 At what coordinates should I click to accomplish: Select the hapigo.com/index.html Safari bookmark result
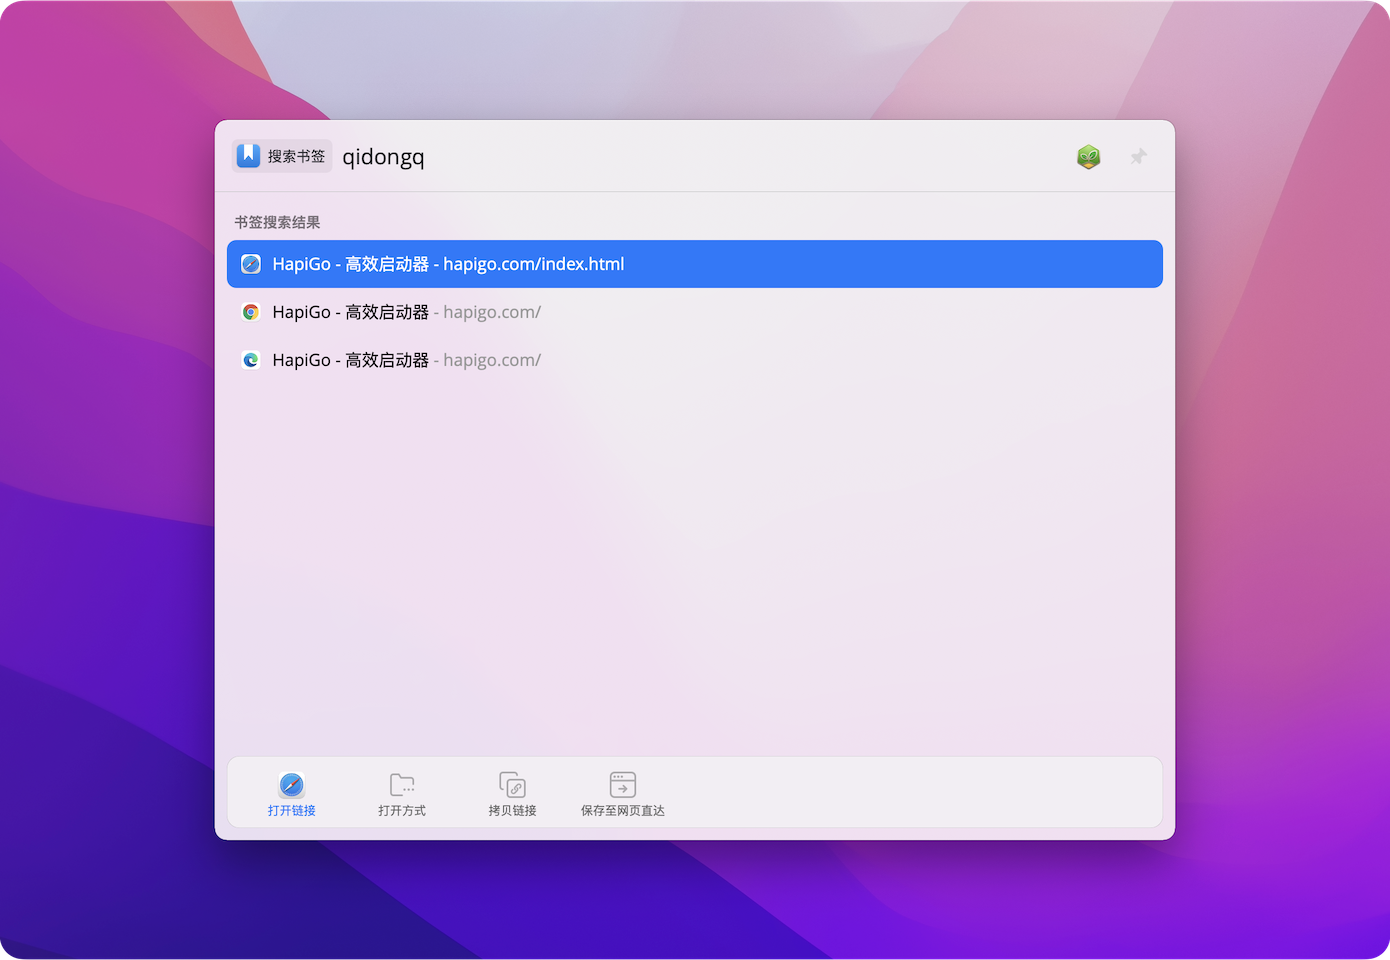tap(695, 264)
